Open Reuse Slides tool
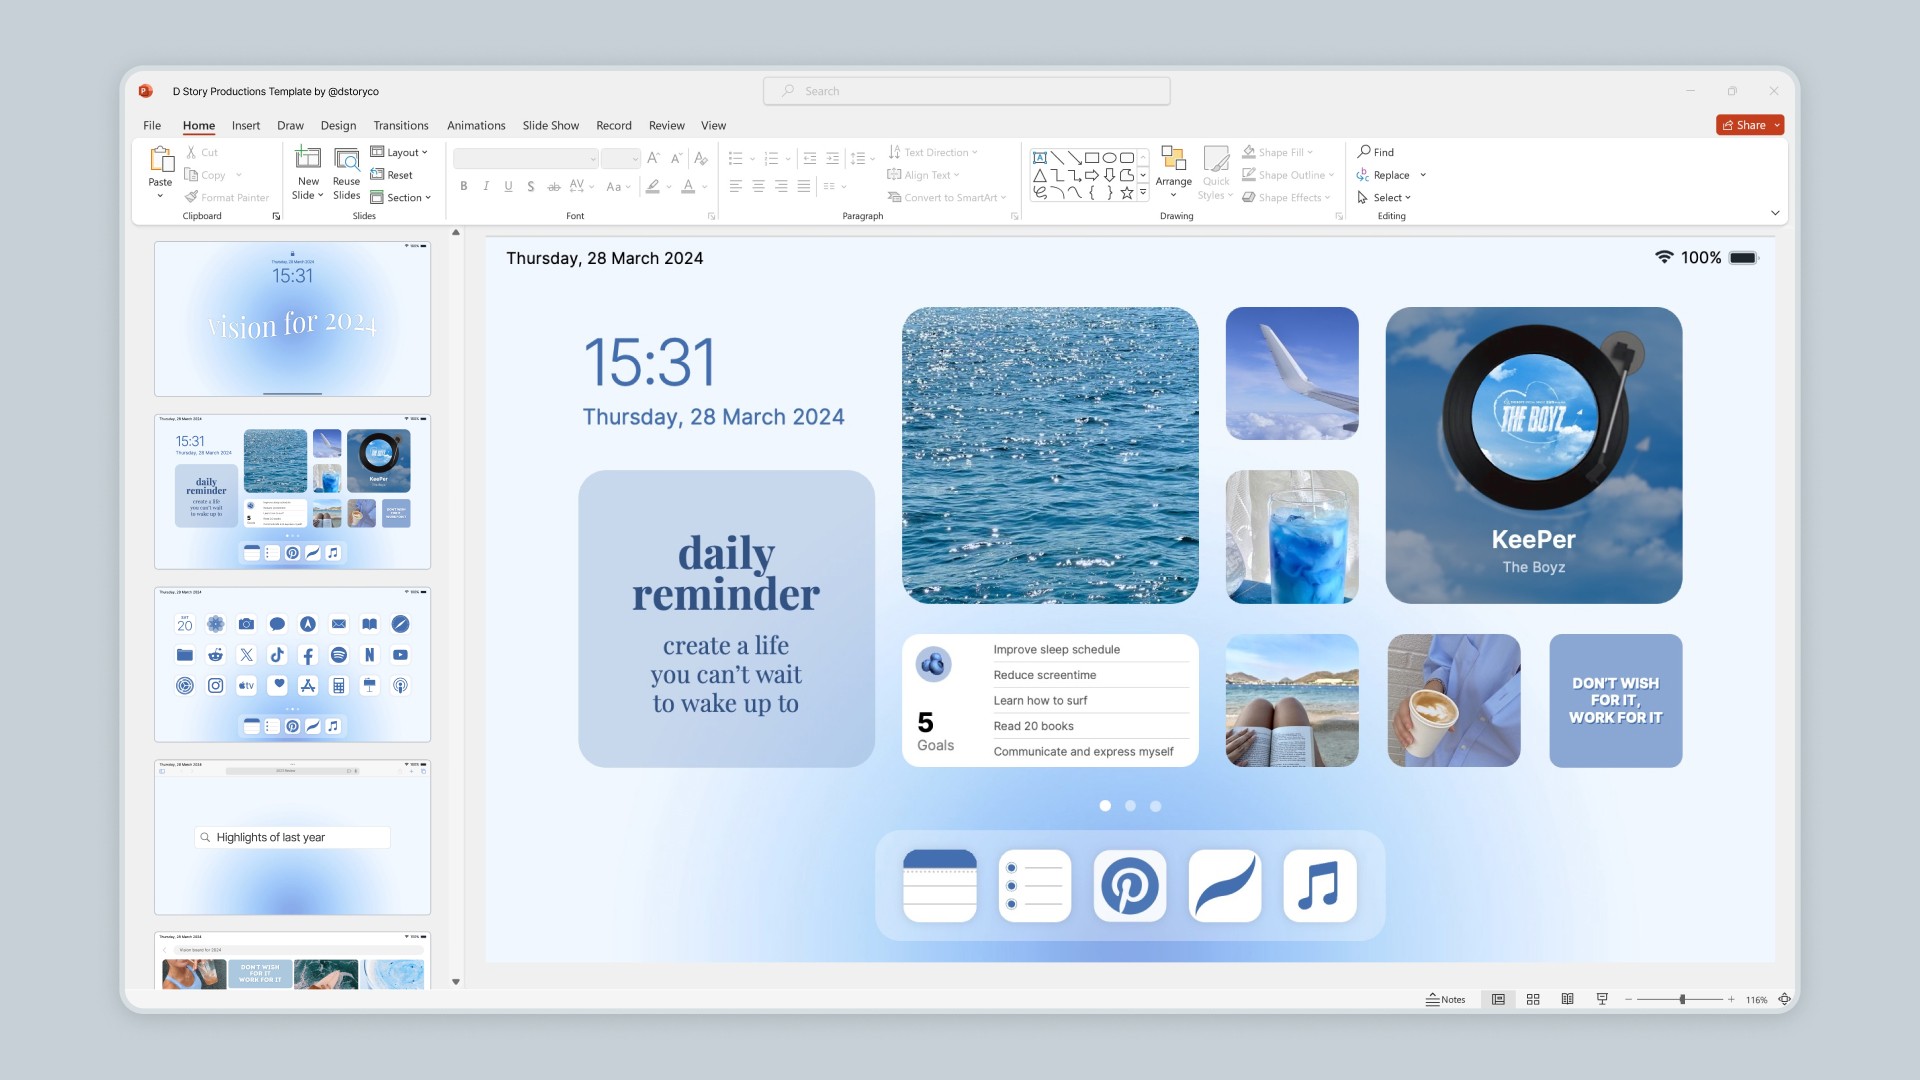The height and width of the screenshot is (1080, 1920). [346, 160]
